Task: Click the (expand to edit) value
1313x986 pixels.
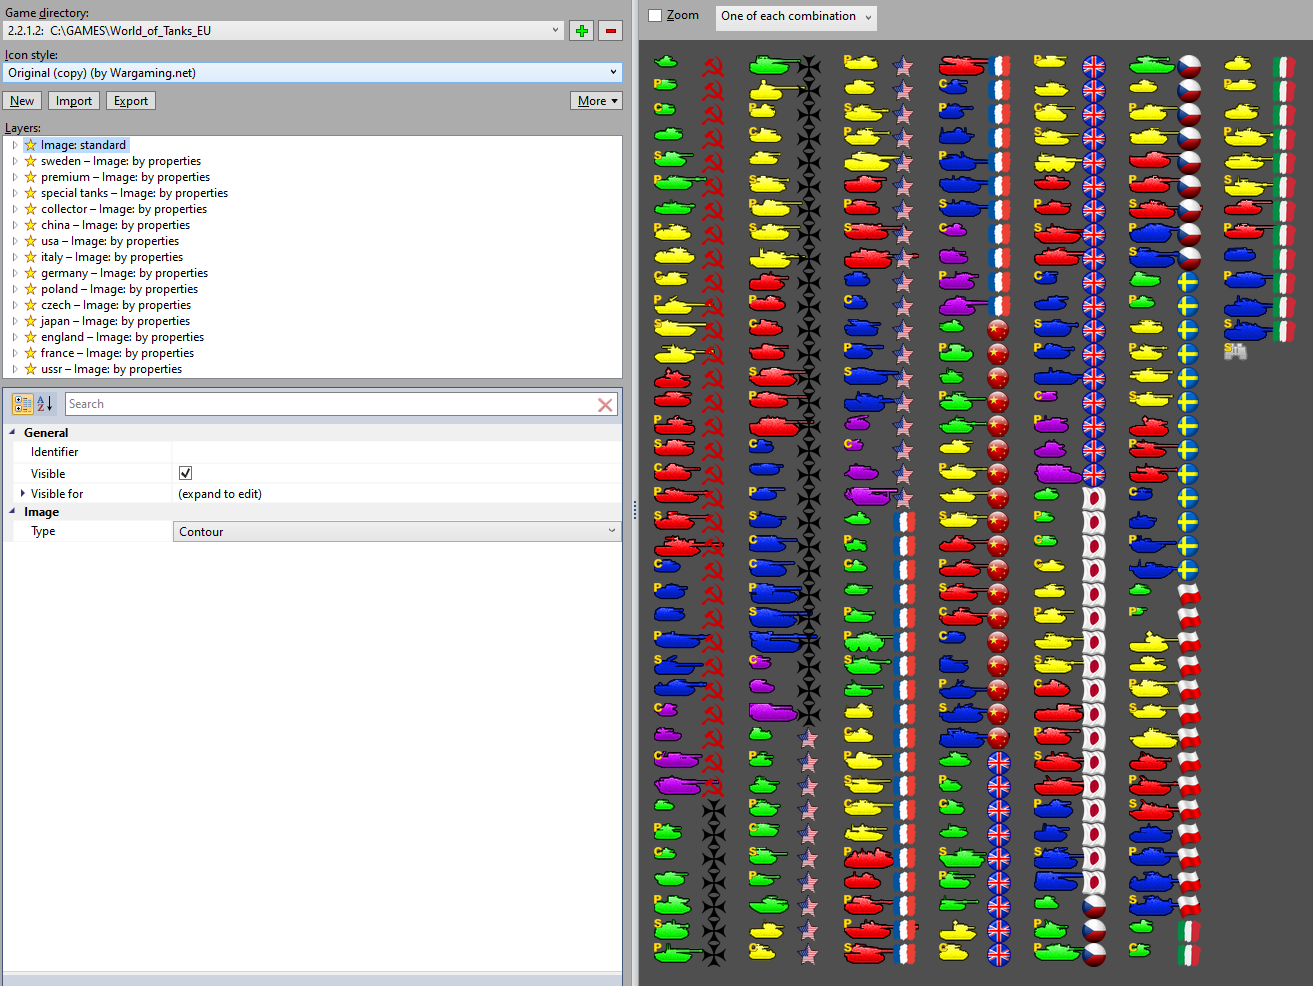Action: pyautogui.click(x=220, y=494)
